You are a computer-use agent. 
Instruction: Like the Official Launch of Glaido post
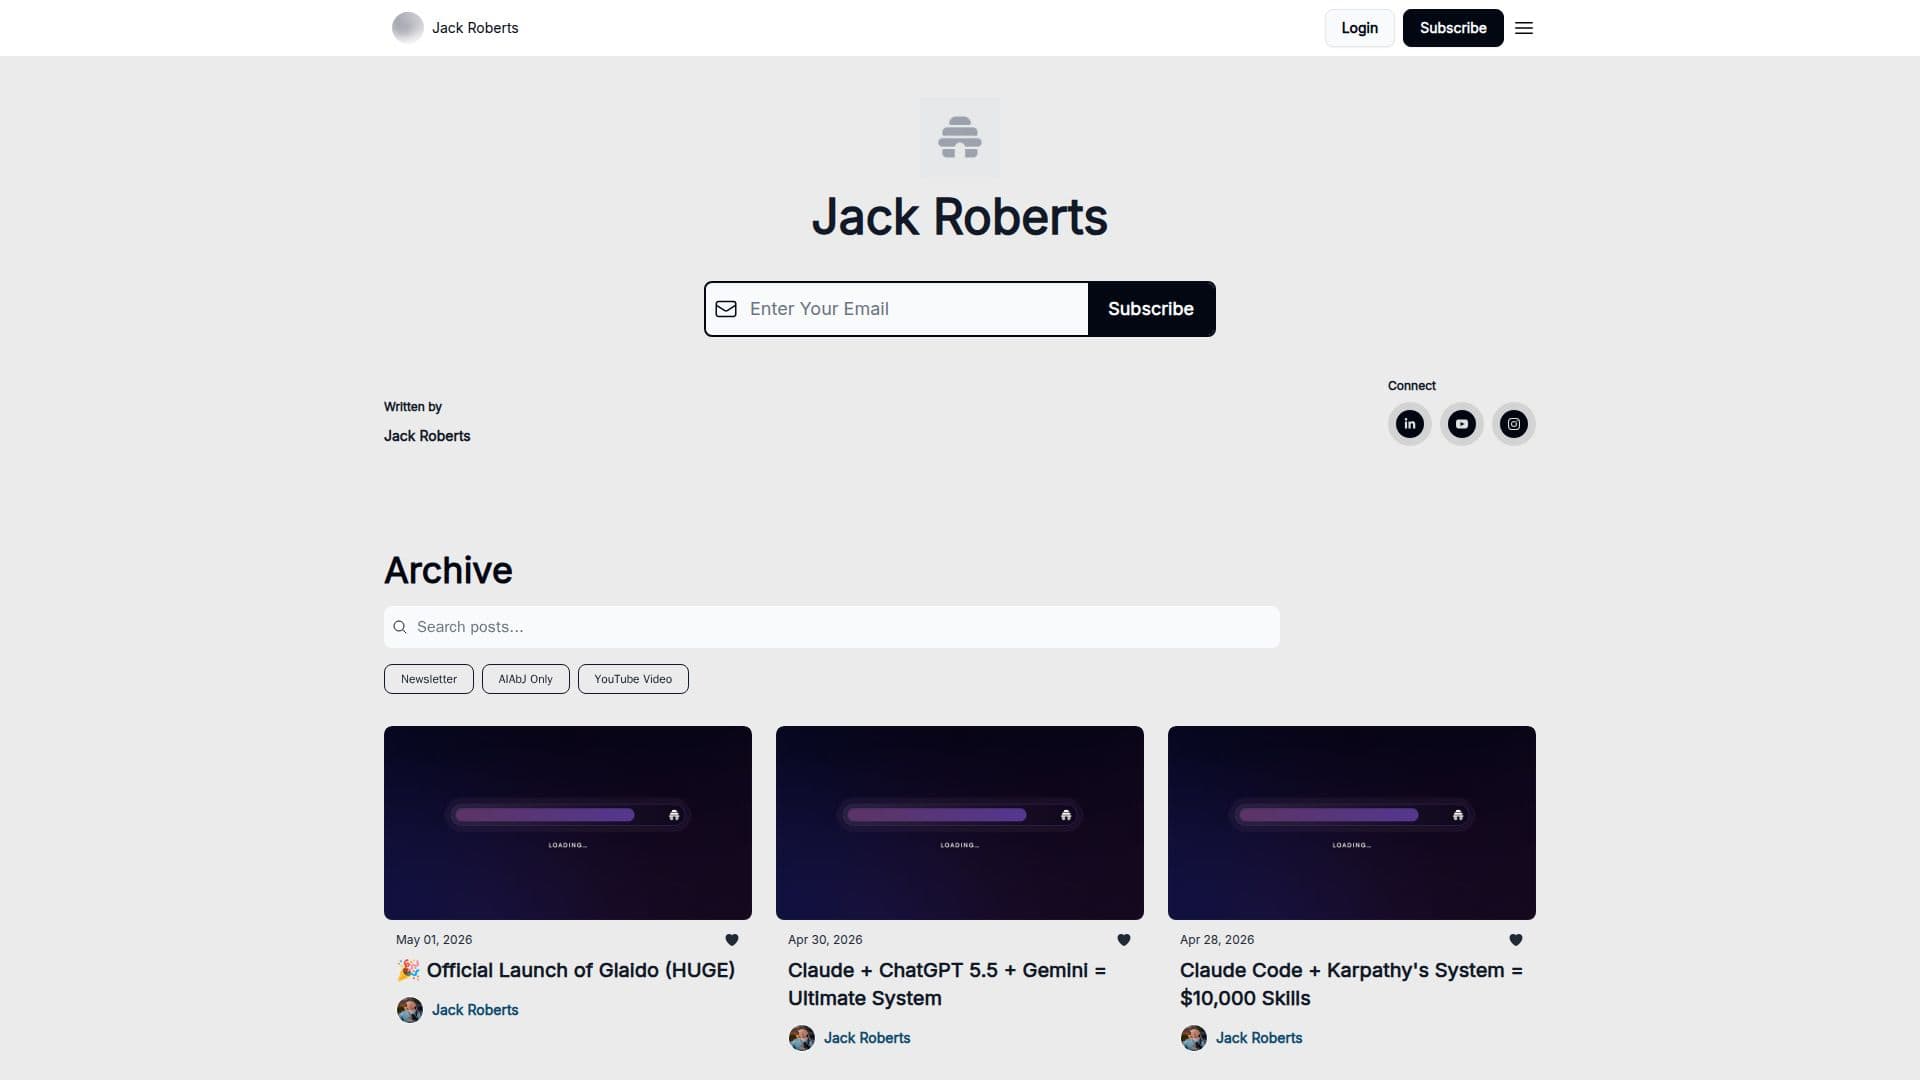732,940
